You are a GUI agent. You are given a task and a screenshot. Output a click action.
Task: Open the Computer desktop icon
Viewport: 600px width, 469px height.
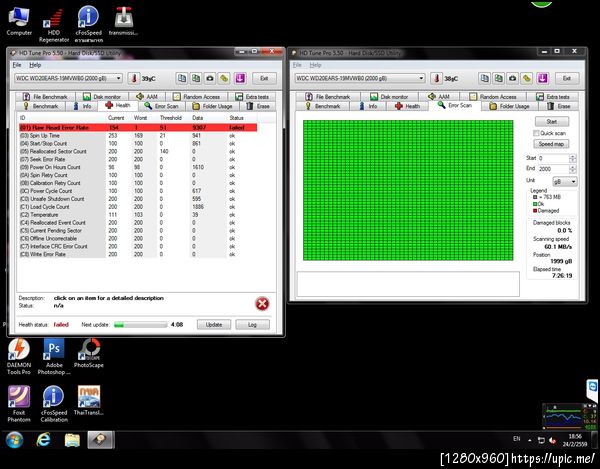[x=19, y=21]
